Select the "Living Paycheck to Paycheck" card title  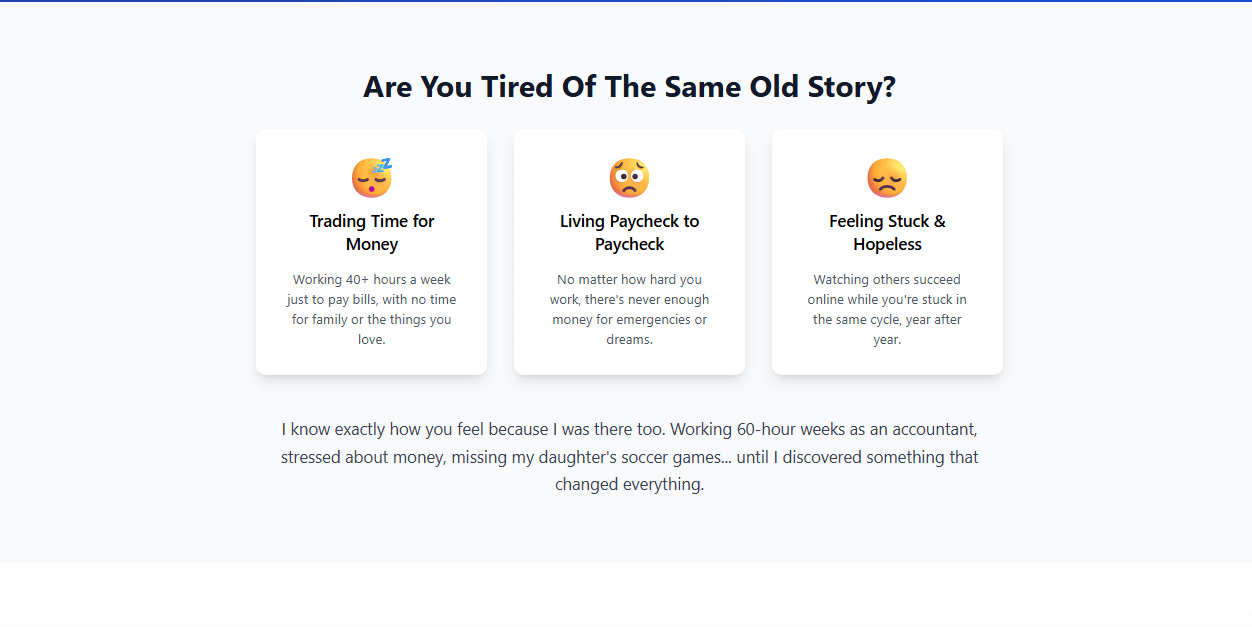(x=629, y=232)
